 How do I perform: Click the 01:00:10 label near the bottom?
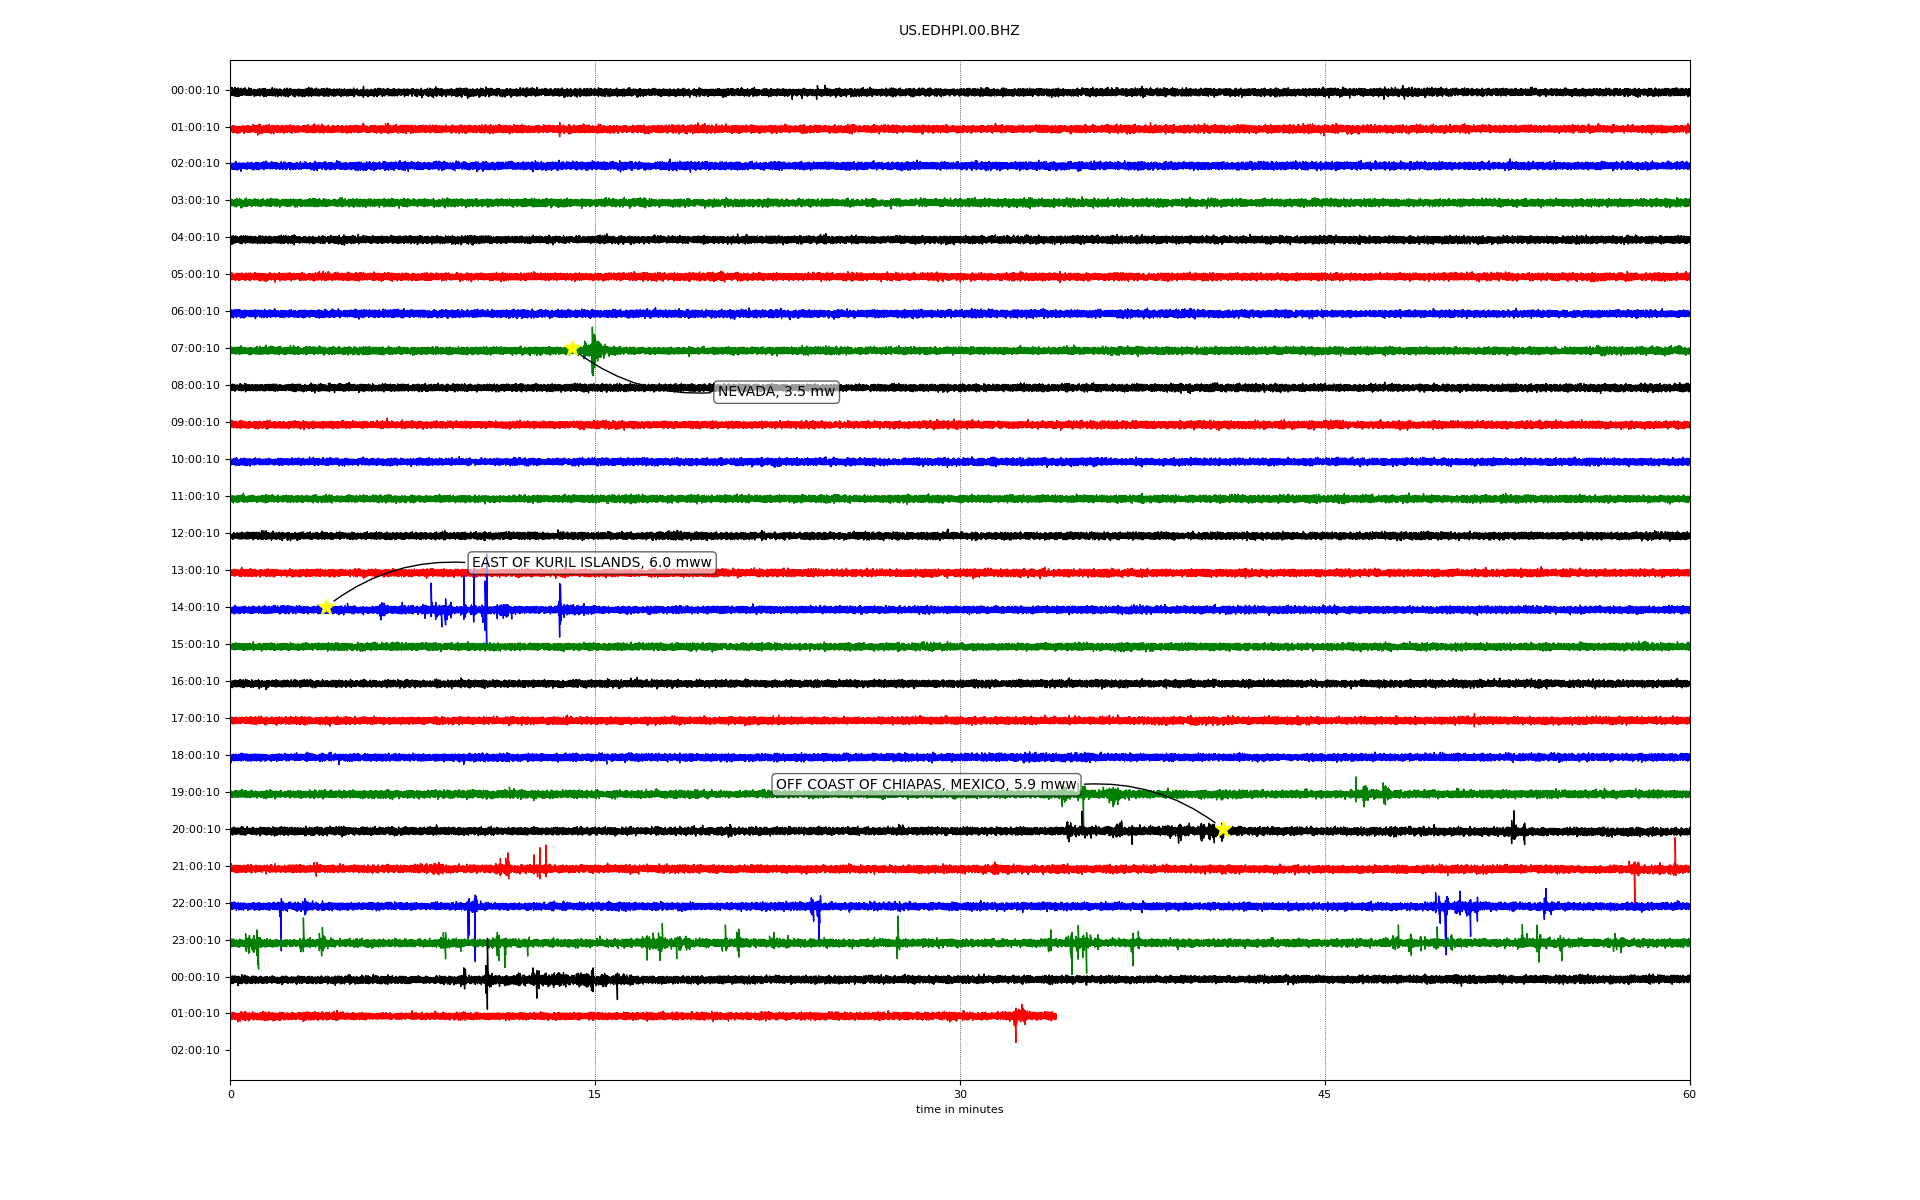click(195, 1014)
